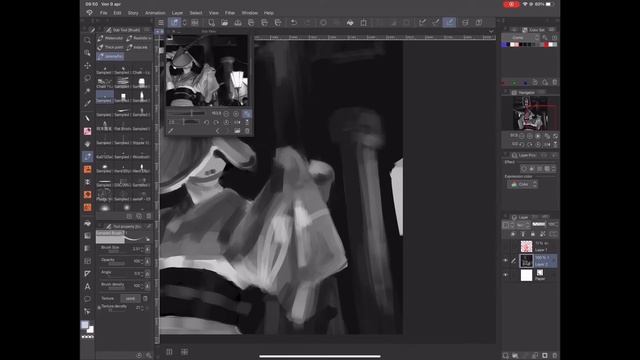The width and height of the screenshot is (640, 360).
Task: Expand the Angle options button
Action: pyautogui.click(x=147, y=273)
